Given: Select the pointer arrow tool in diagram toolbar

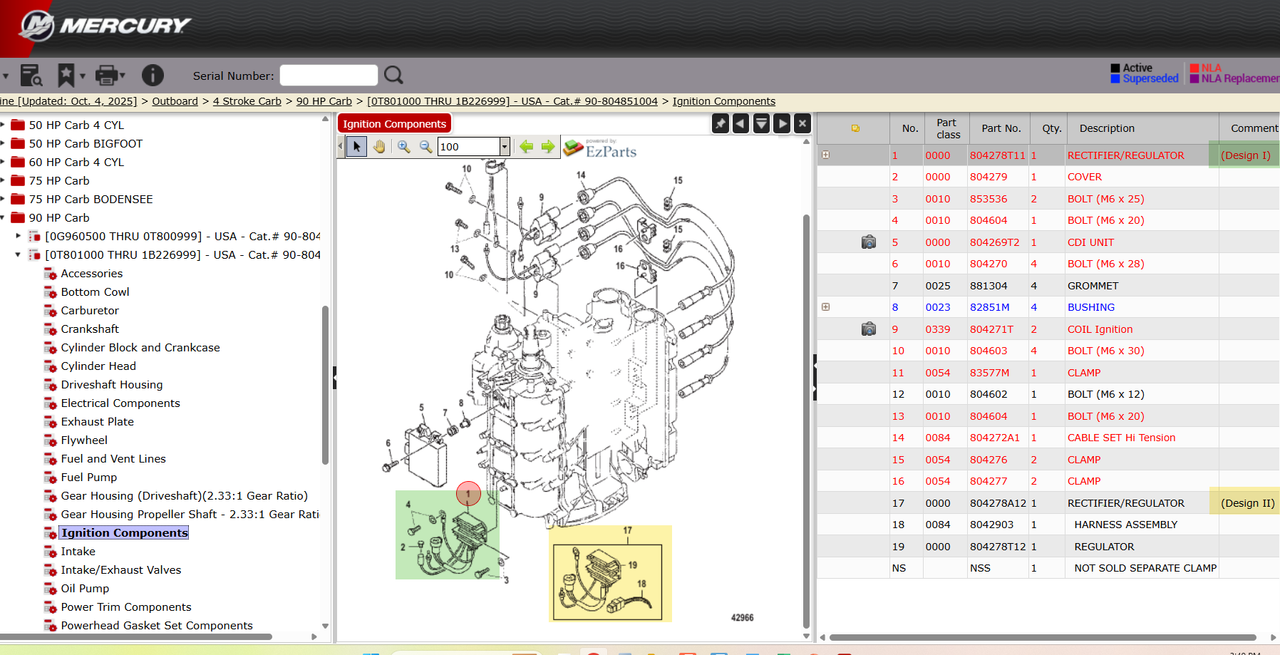Looking at the screenshot, I should tap(357, 146).
